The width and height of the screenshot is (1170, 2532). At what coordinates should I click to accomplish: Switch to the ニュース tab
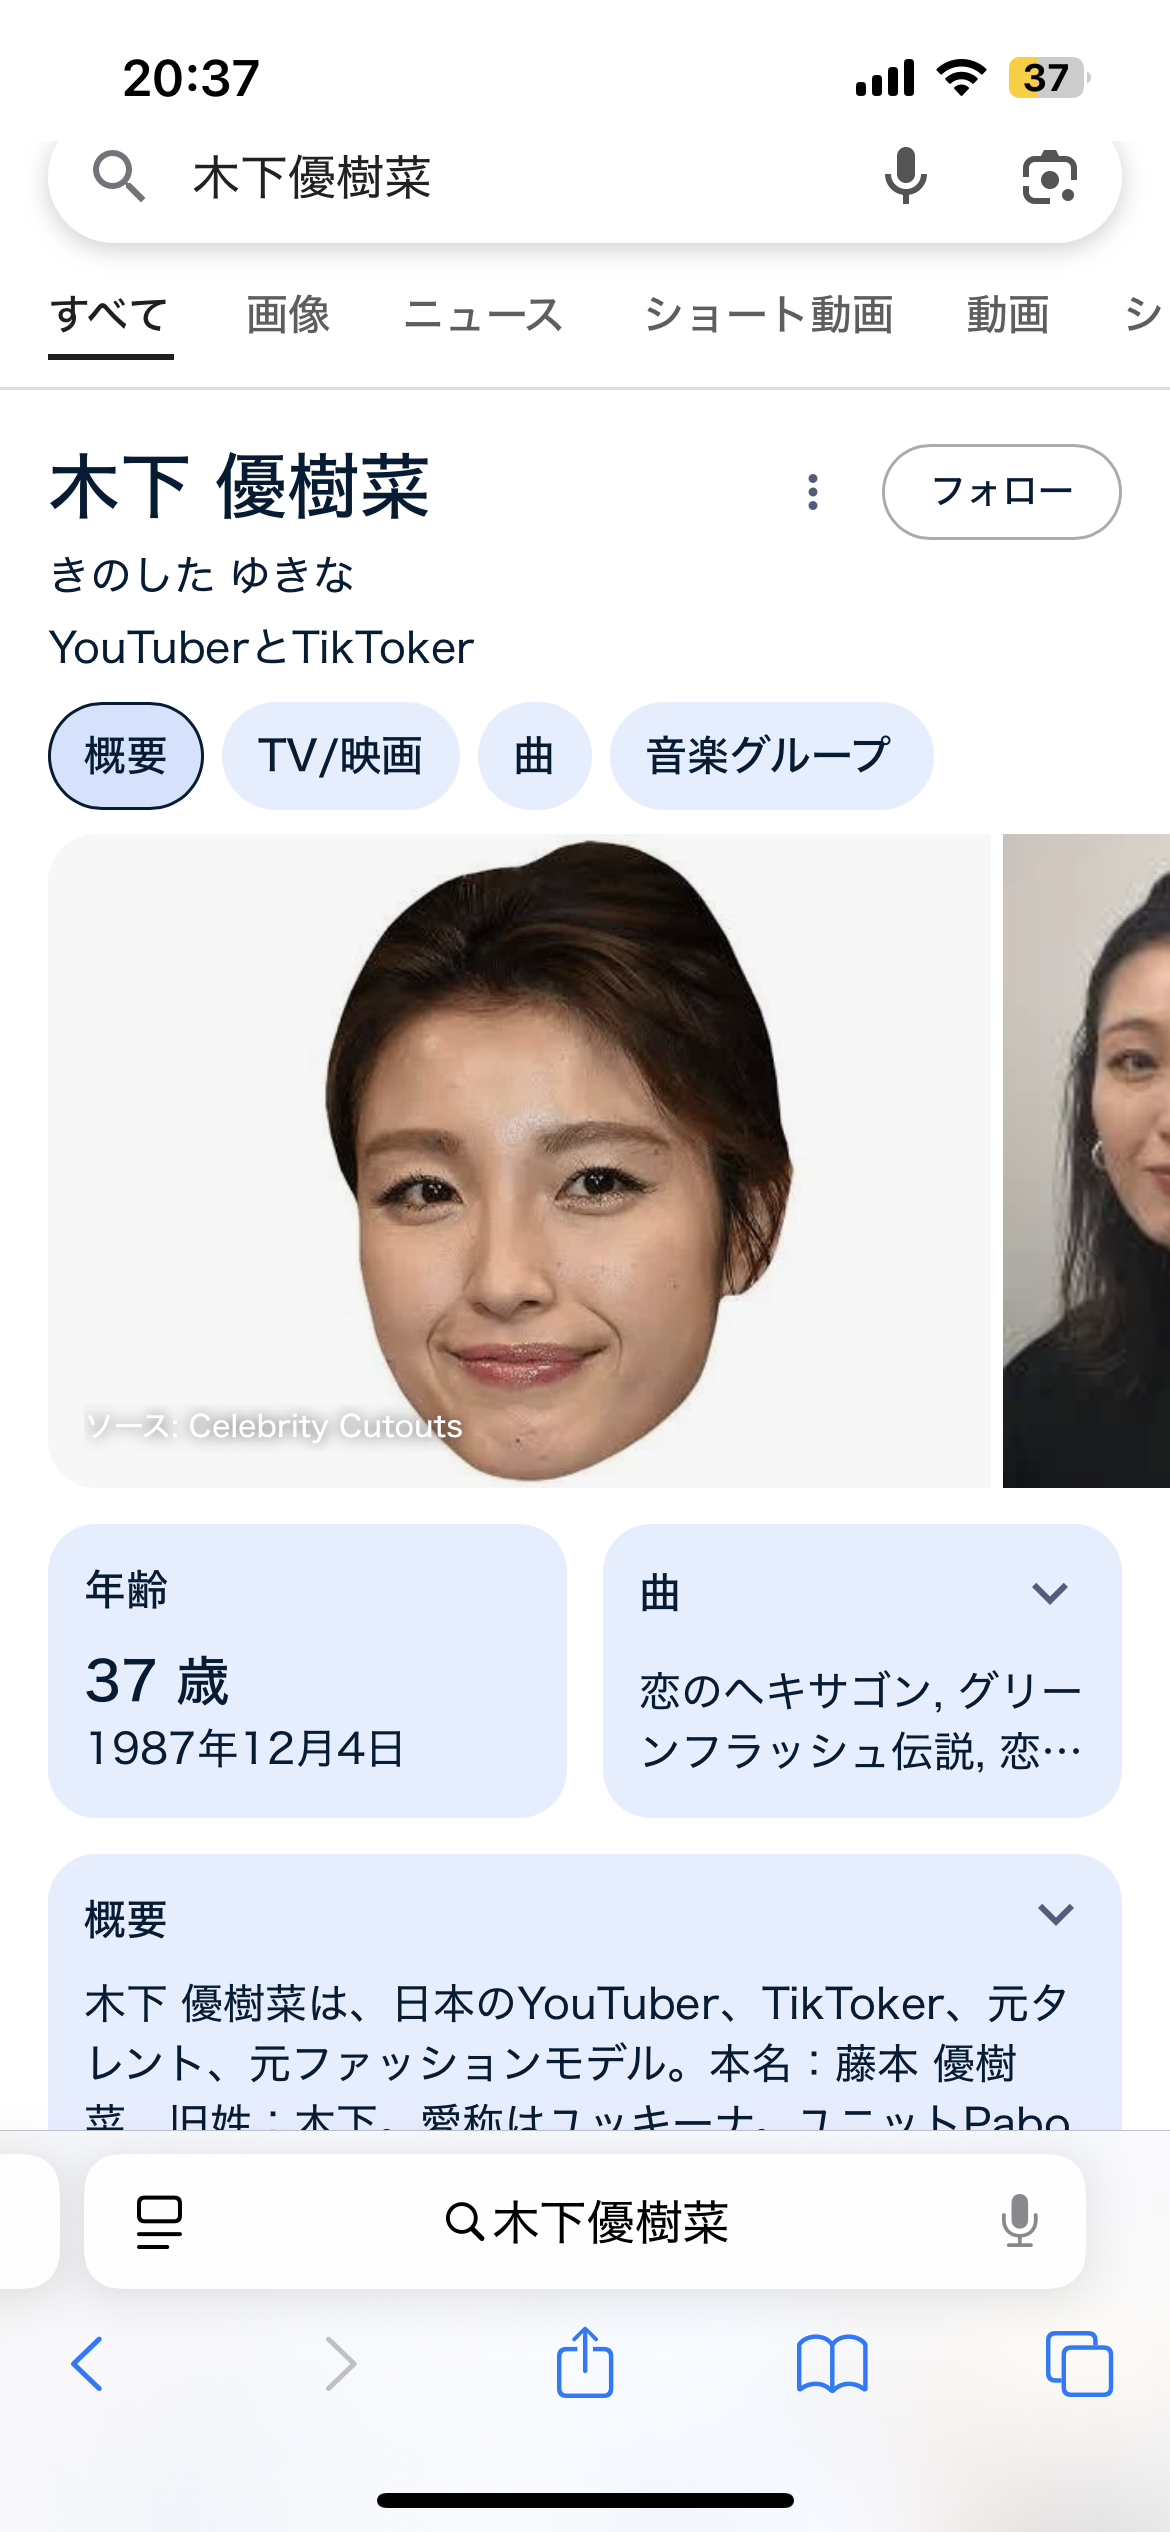484,315
